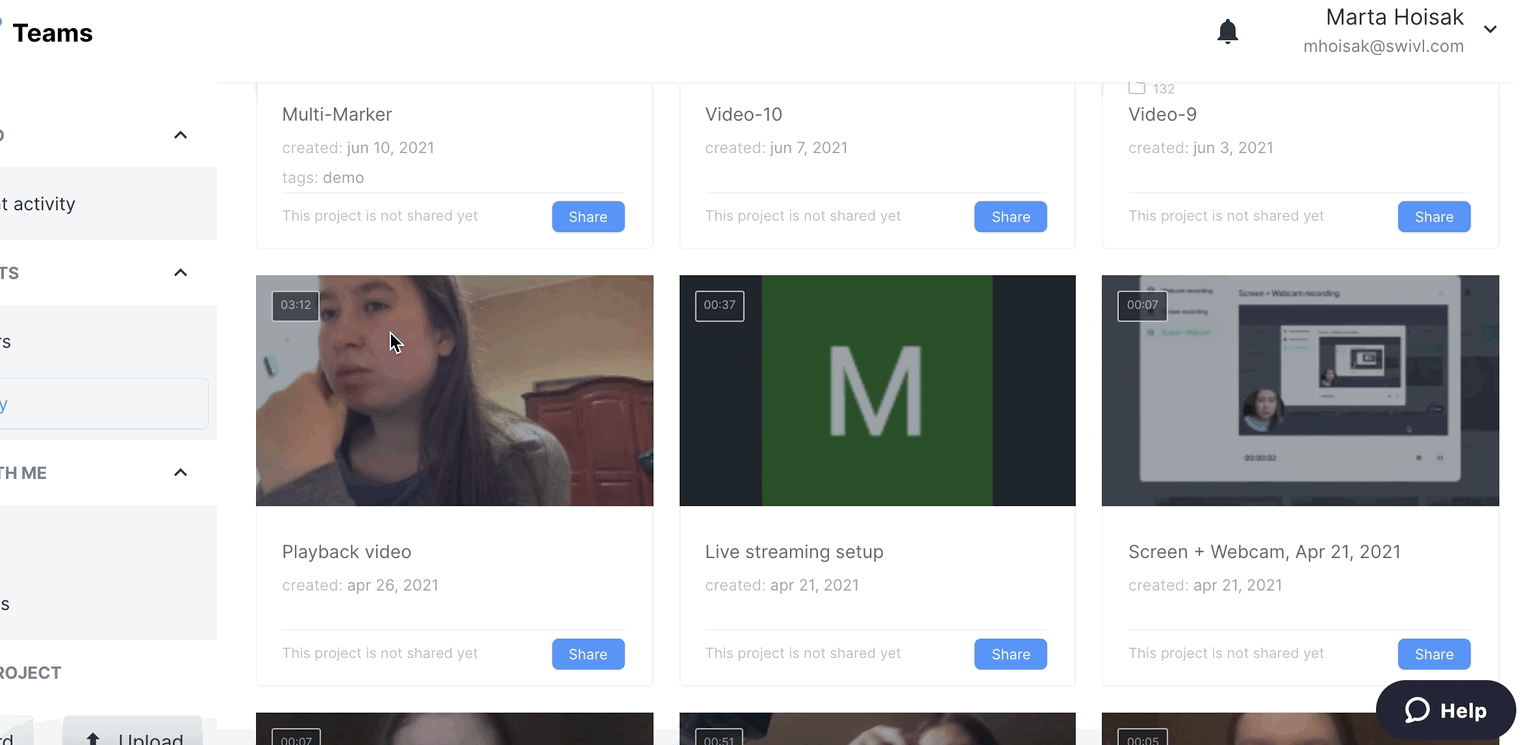Open the Help chat bubble

[1445, 710]
